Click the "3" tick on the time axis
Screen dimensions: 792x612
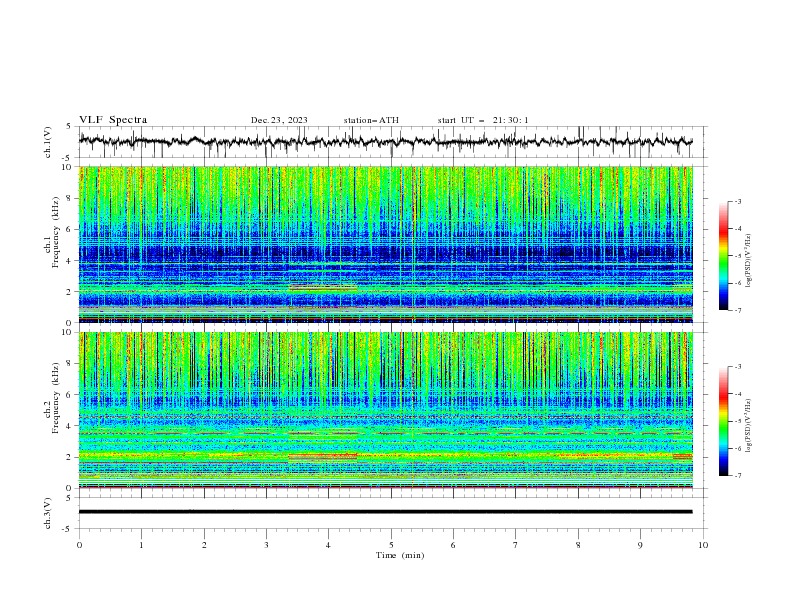point(266,545)
